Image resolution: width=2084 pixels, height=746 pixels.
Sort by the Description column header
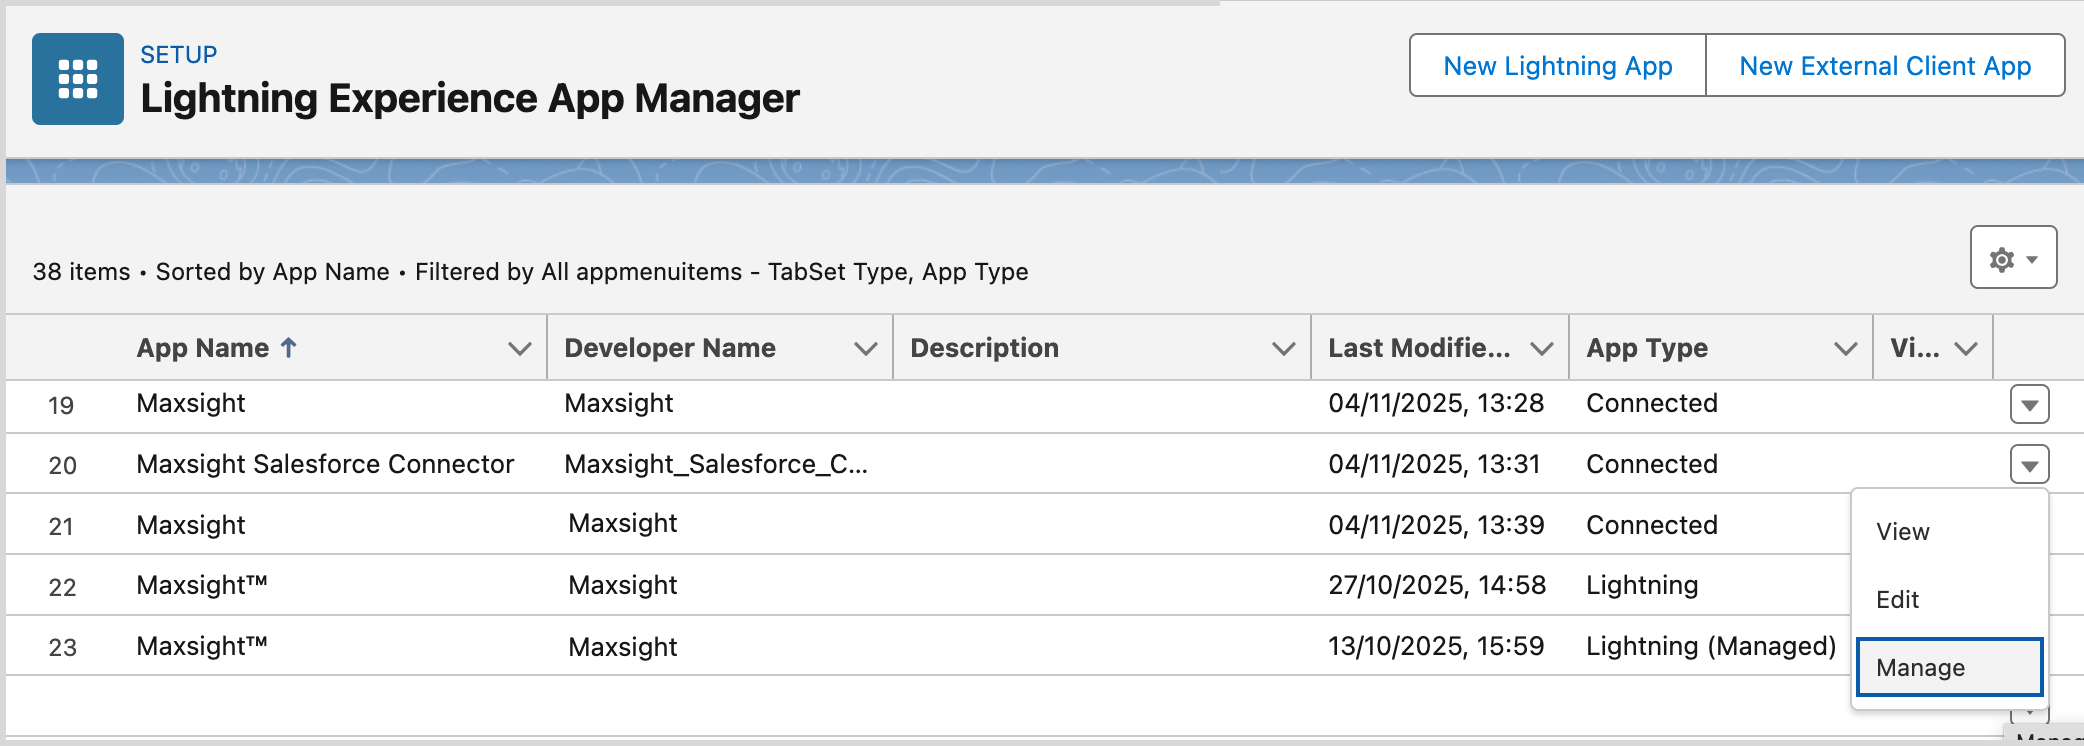point(985,348)
